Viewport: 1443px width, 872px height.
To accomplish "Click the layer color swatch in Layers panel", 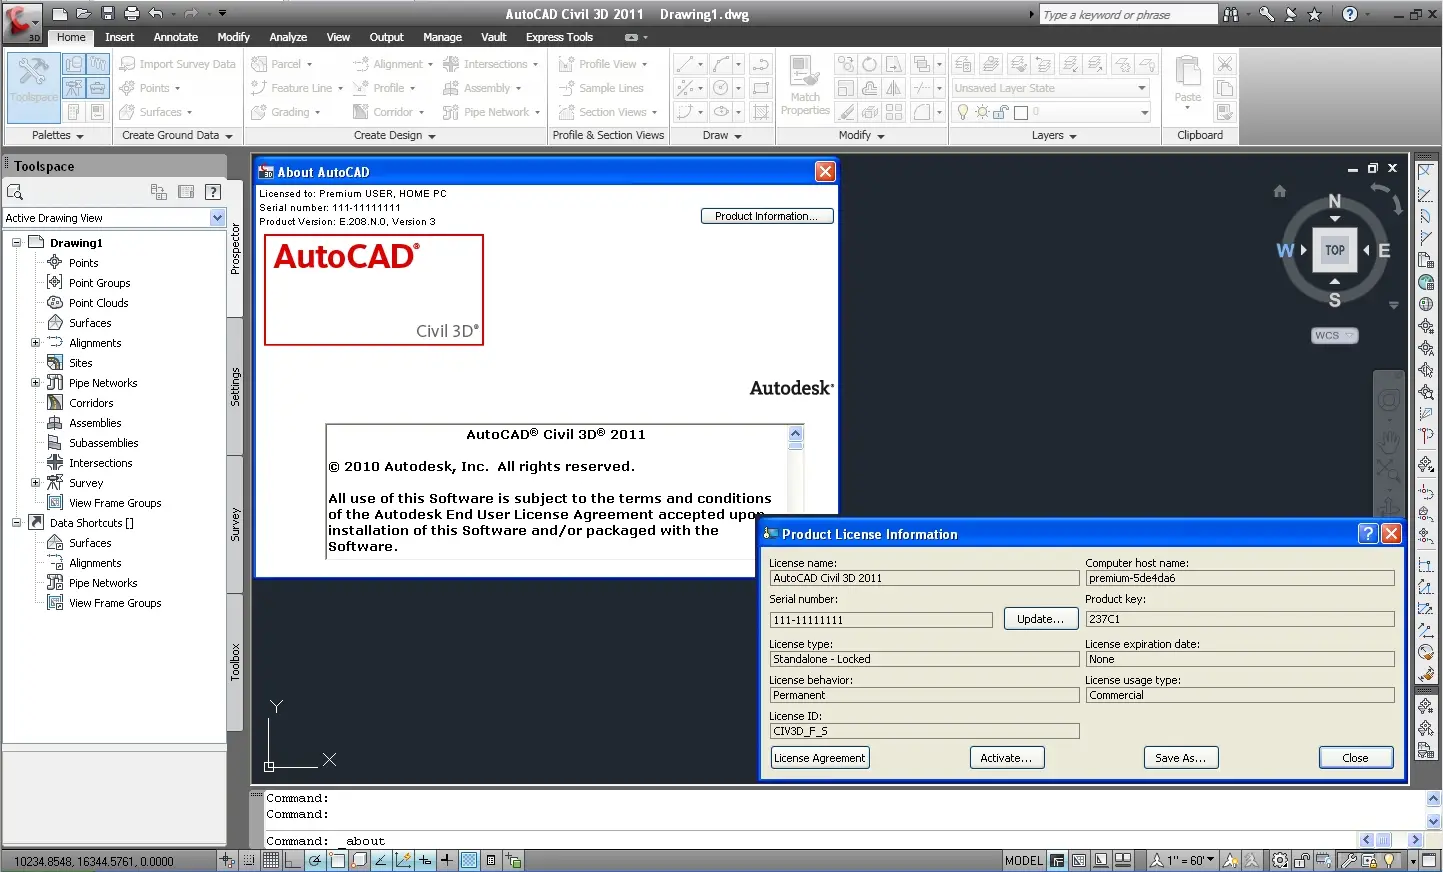I will click(x=1021, y=112).
